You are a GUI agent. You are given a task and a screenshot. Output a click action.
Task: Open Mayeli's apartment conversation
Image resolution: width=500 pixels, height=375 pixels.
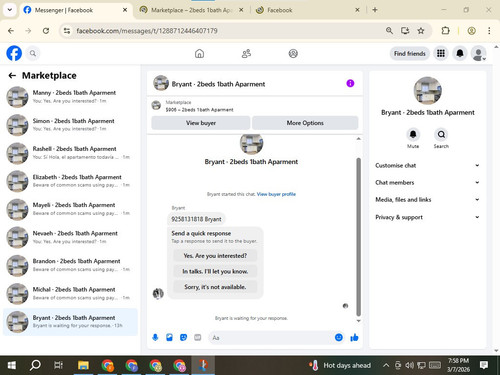click(70, 209)
